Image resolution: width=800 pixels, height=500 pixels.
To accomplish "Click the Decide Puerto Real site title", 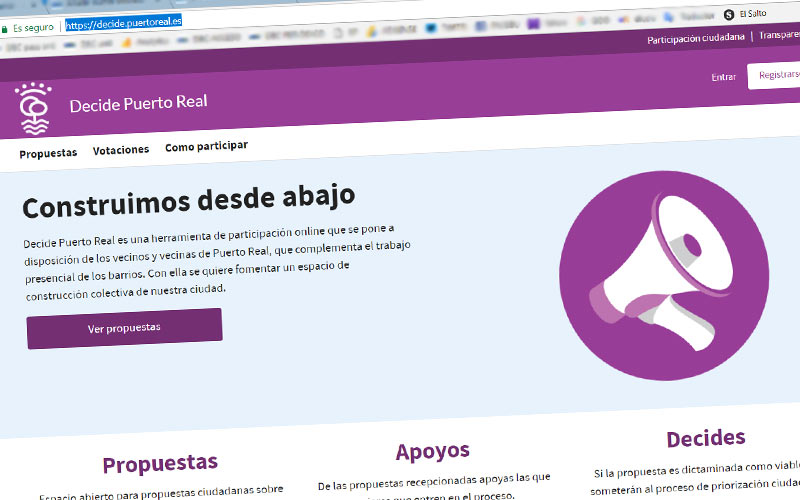I will [138, 103].
